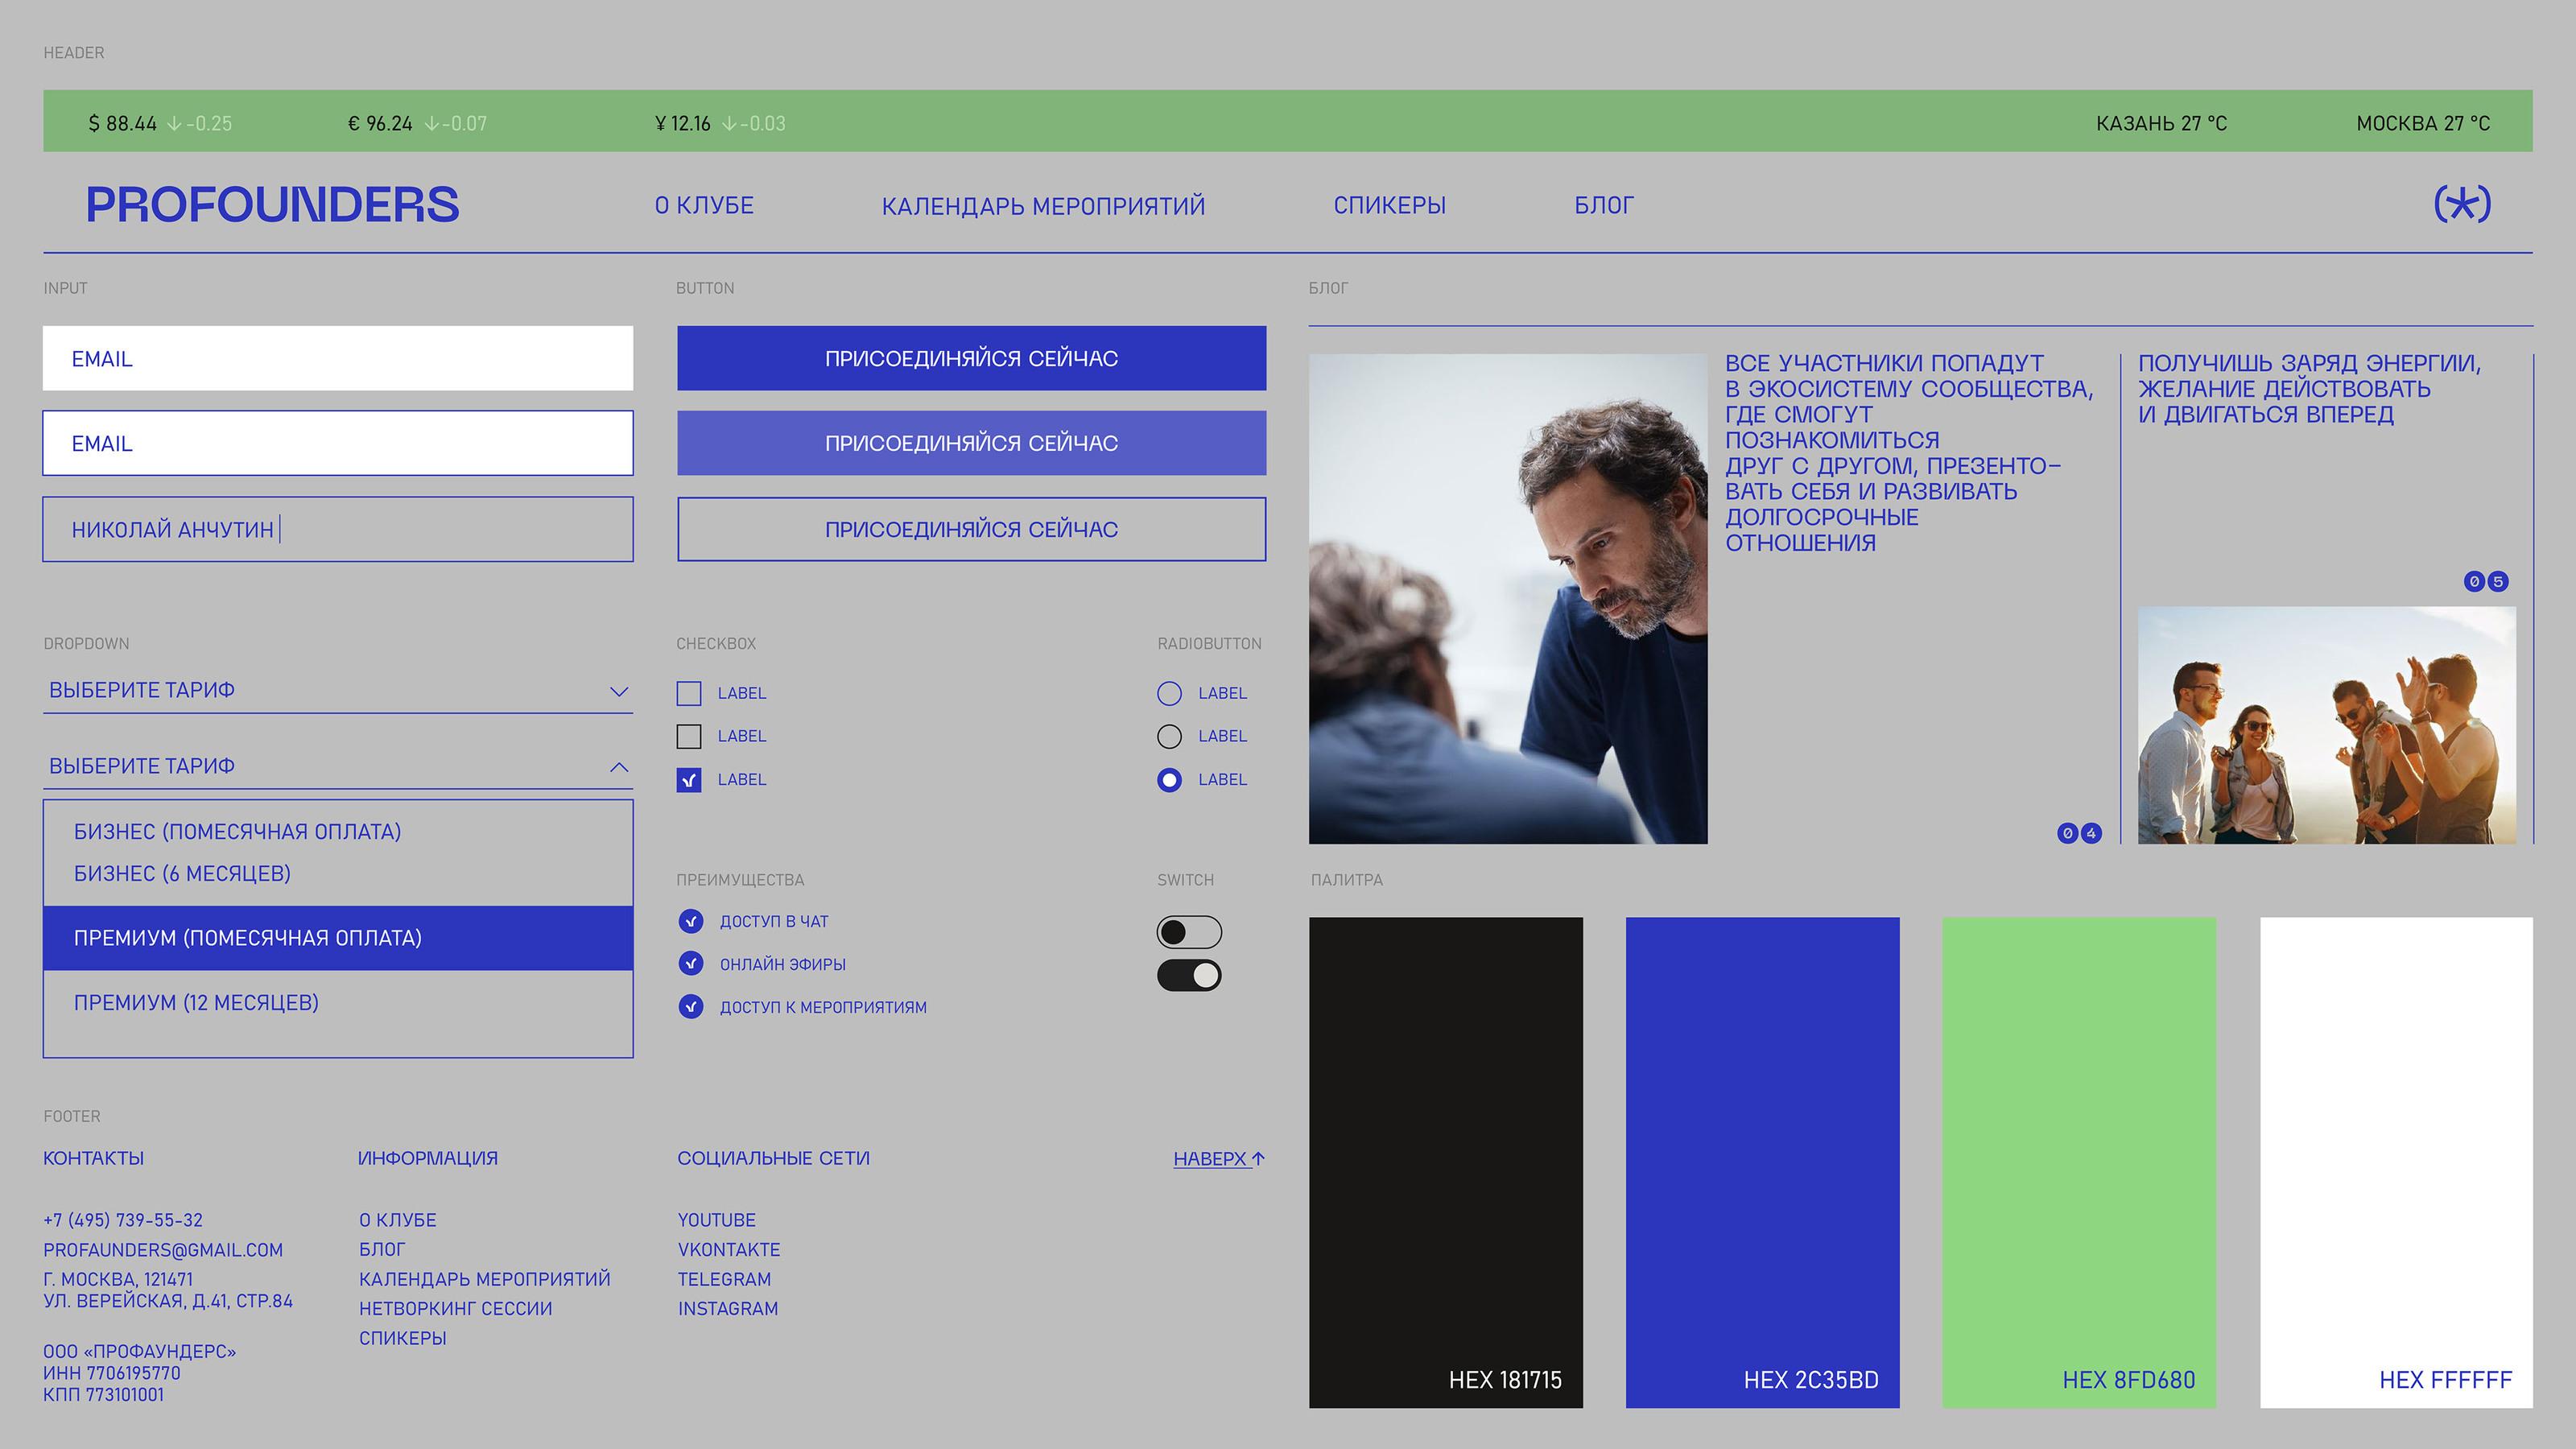Viewport: 2576px width, 1449px height.
Task: Collapse the open ВЫБЕРИТЕ ТАРИФ dropdown
Action: click(x=619, y=767)
